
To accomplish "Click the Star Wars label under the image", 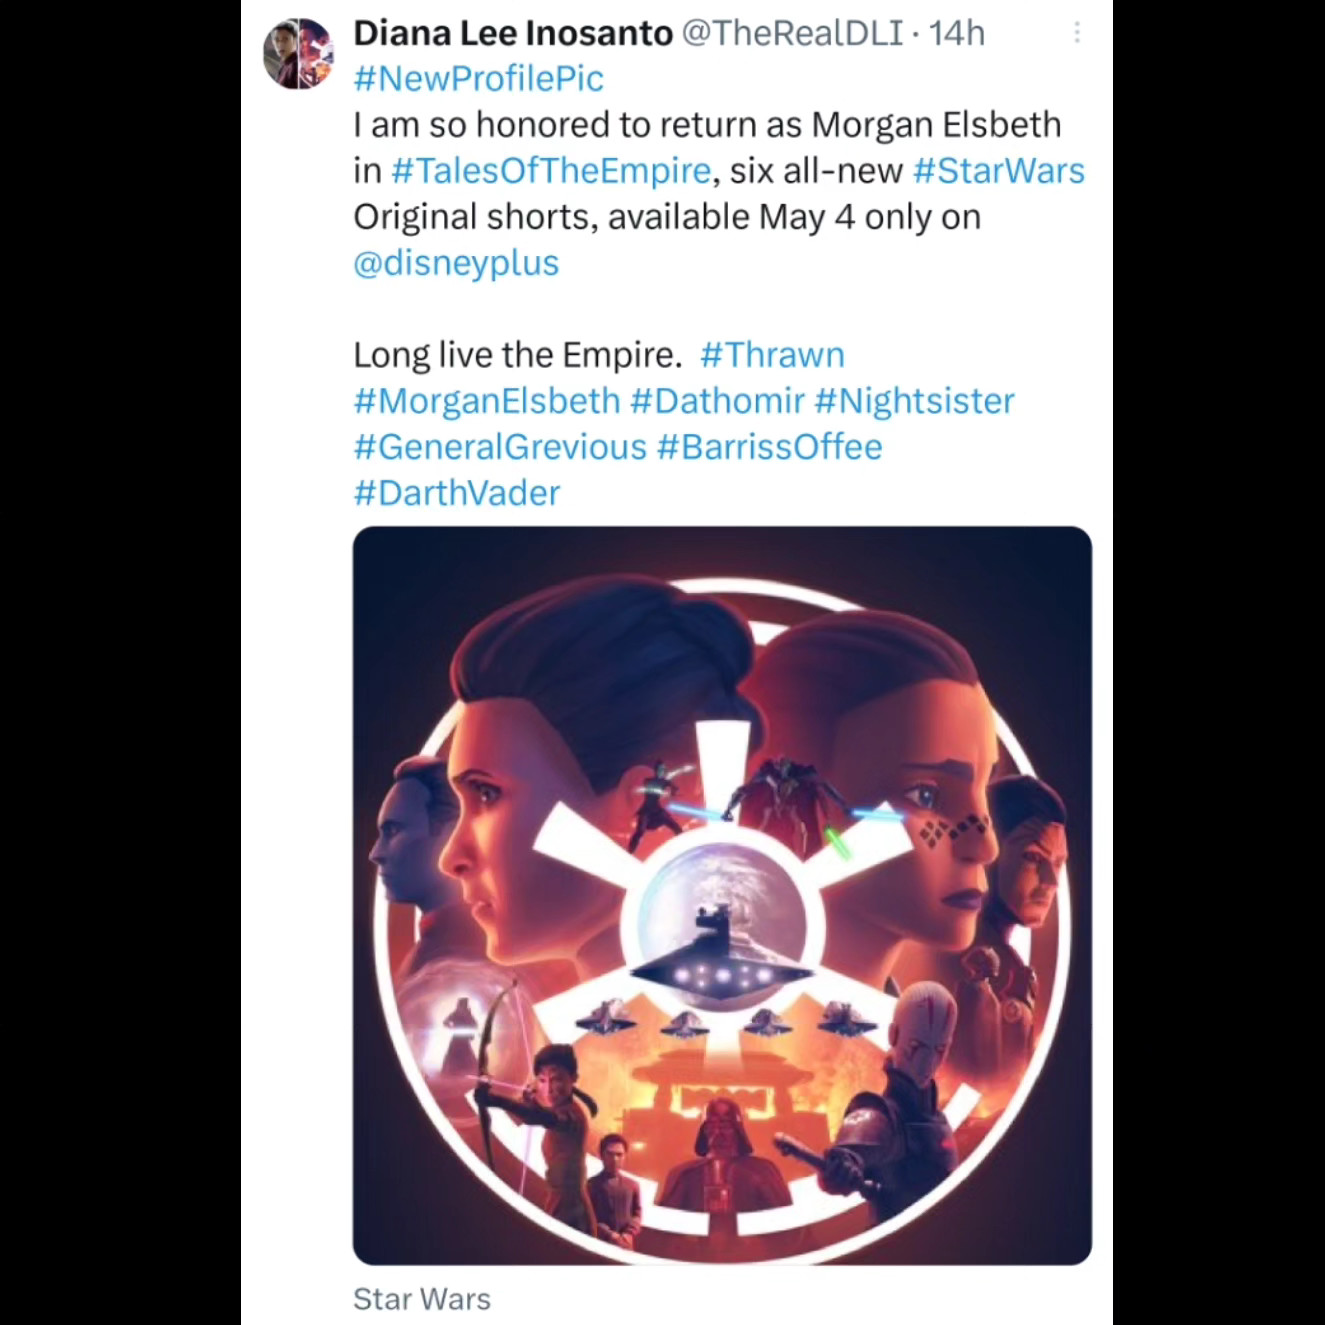I will point(422,1299).
